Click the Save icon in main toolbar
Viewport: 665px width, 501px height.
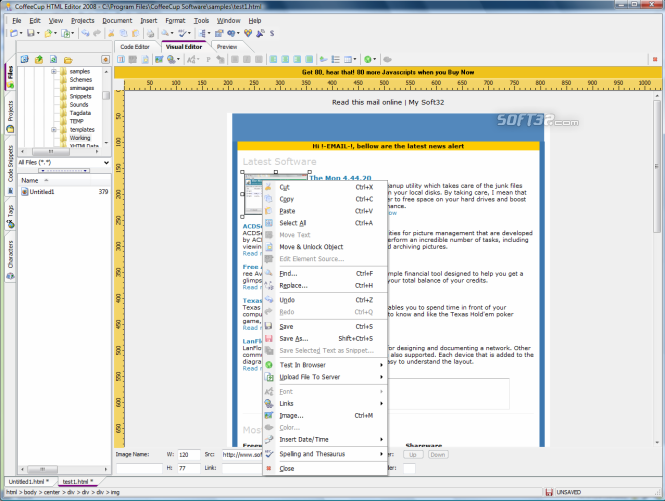pyautogui.click(x=31, y=33)
